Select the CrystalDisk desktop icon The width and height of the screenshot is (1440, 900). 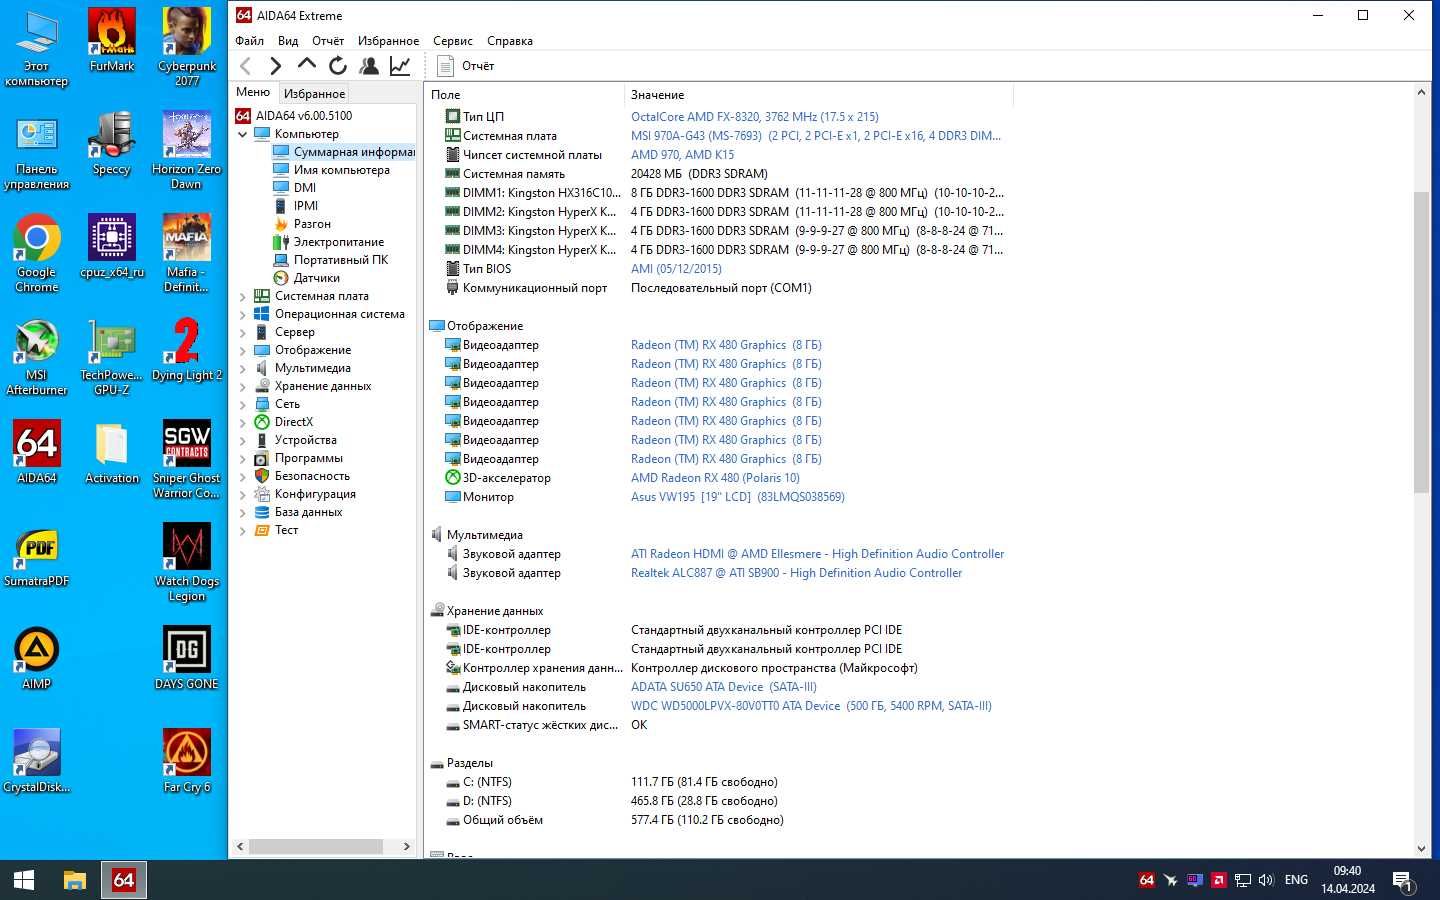(37, 761)
